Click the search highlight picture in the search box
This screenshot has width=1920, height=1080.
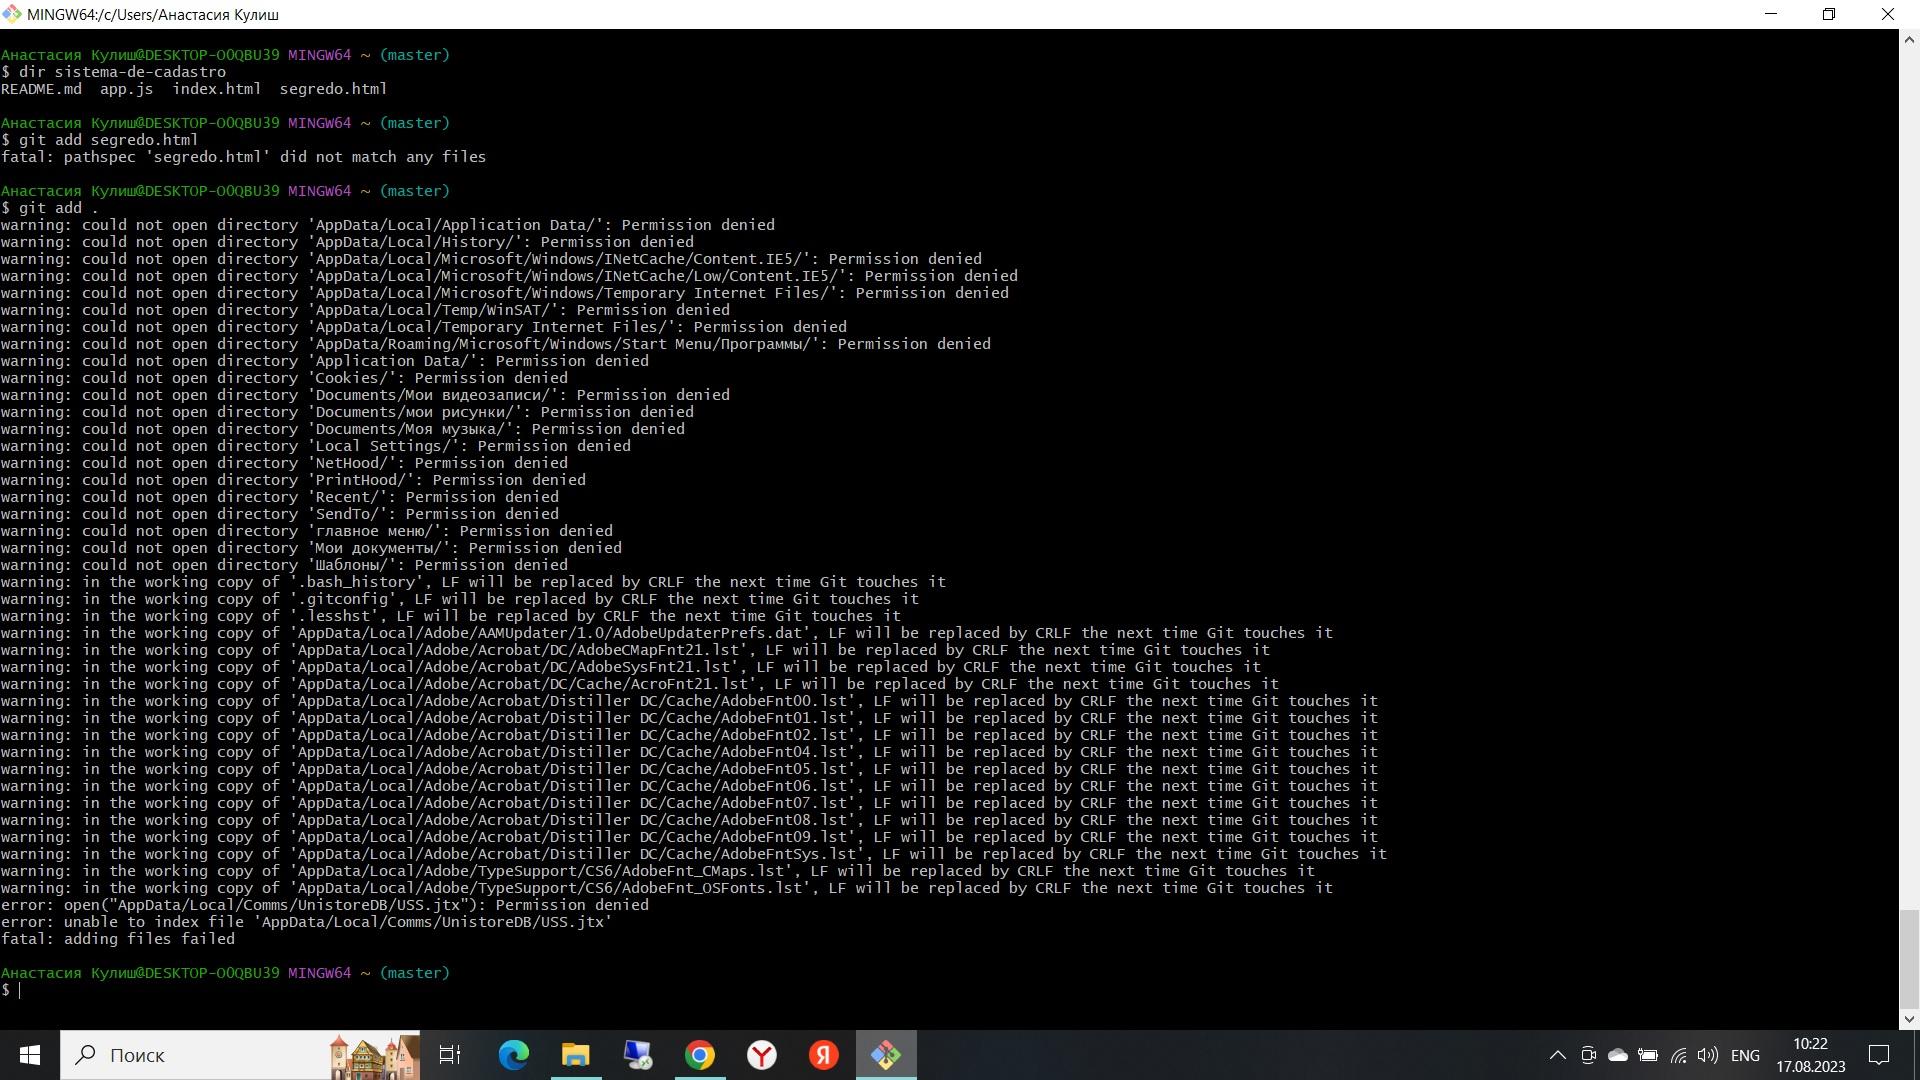tap(373, 1056)
